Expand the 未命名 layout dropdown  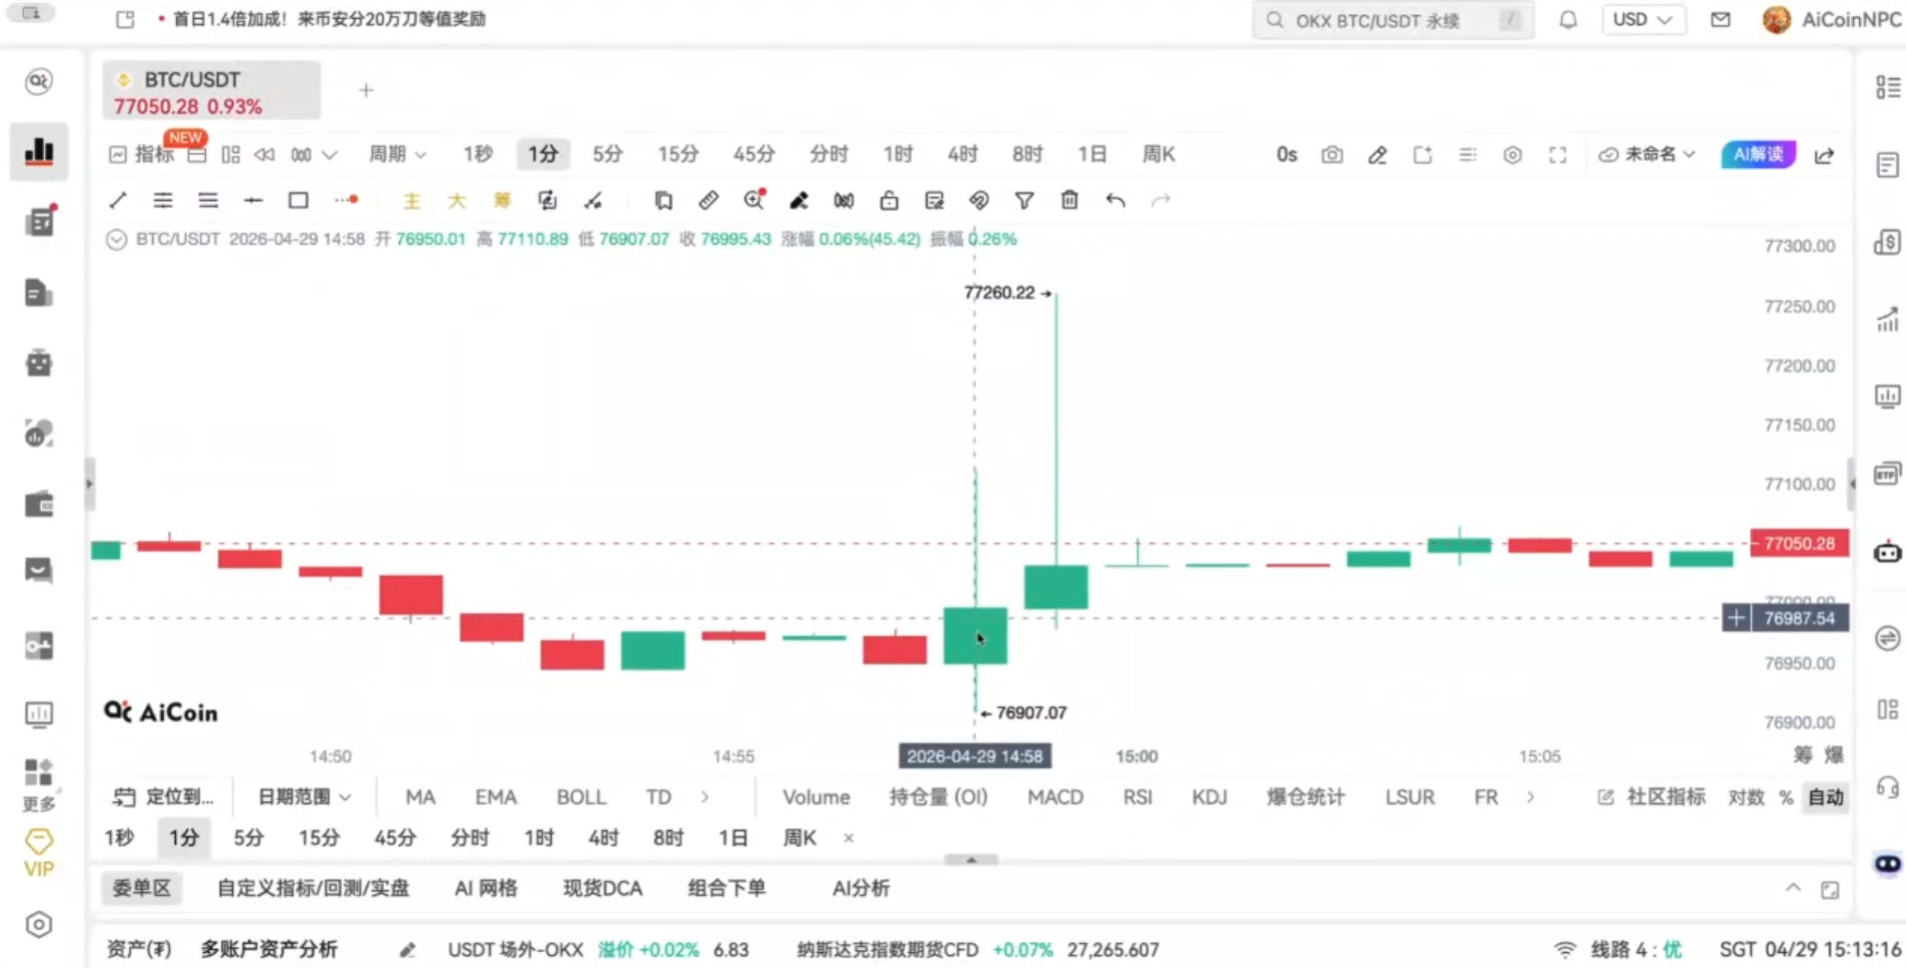1650,154
